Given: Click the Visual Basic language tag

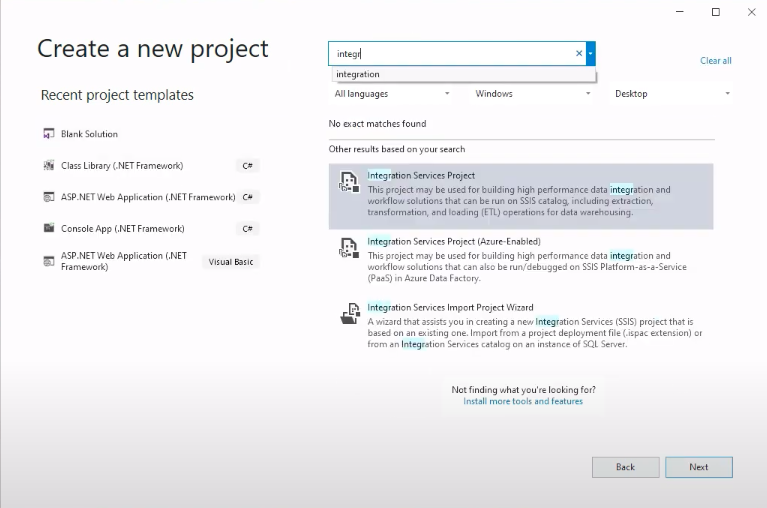Looking at the screenshot, I should pos(231,262).
